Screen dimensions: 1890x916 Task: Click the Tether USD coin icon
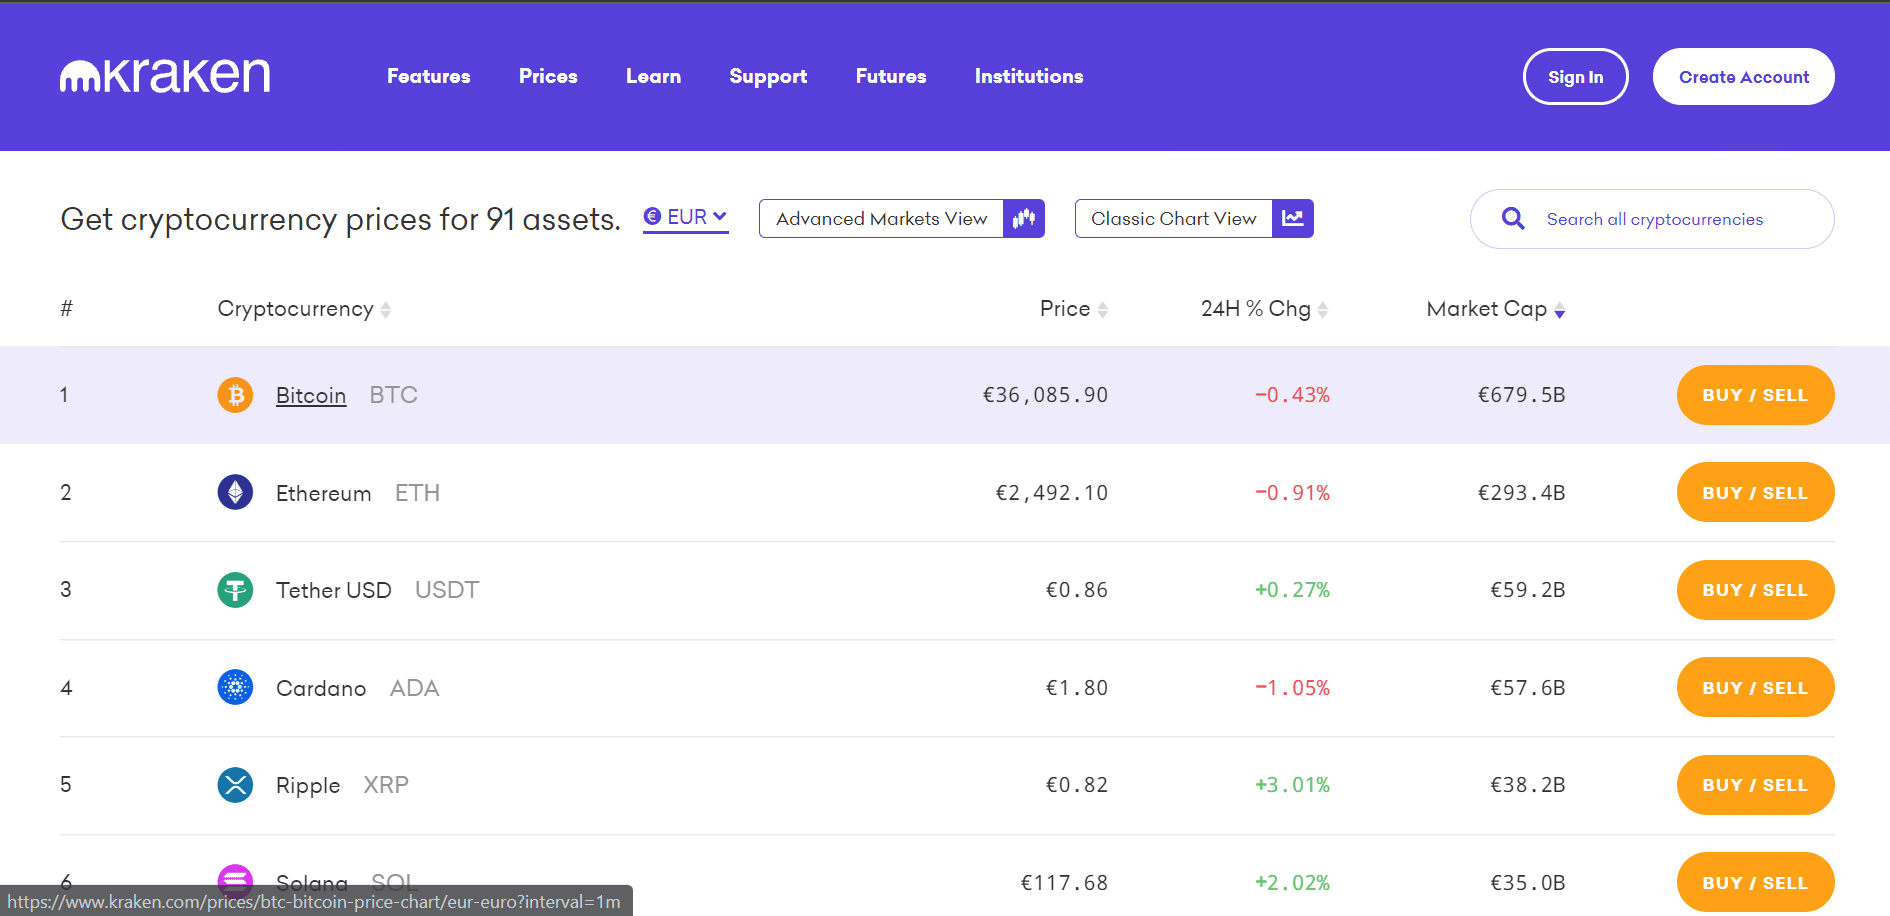tap(235, 590)
